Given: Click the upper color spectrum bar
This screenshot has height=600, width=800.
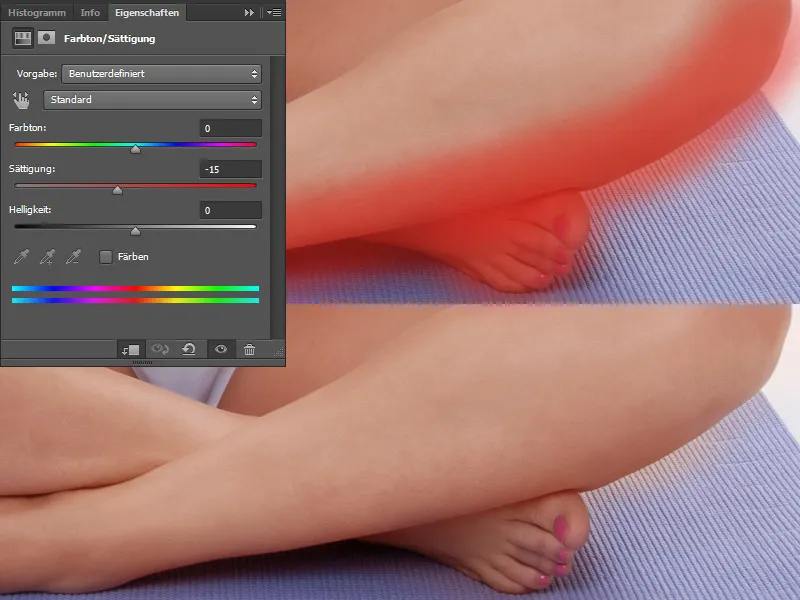Looking at the screenshot, I should 135,289.
